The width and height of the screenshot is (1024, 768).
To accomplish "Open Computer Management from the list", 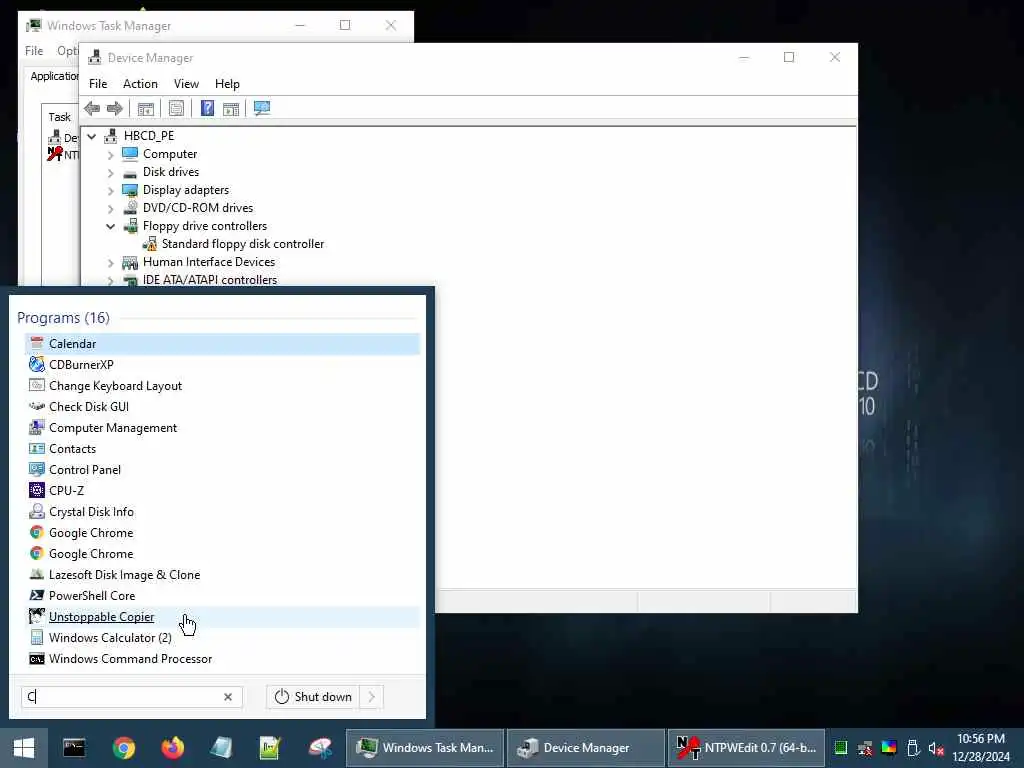I will pos(222,428).
